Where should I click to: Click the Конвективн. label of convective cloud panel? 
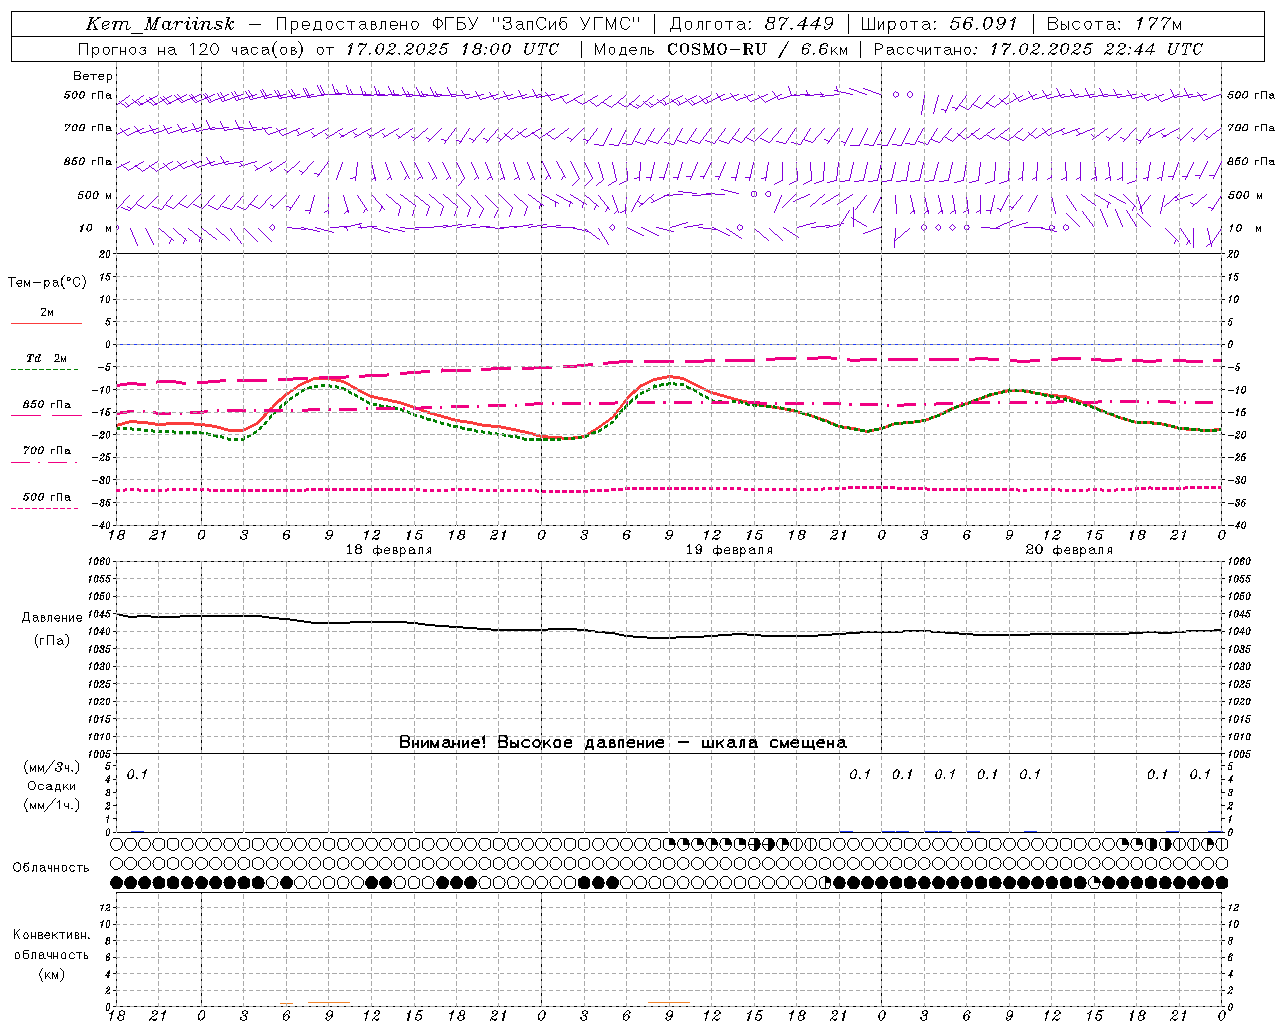[51, 935]
